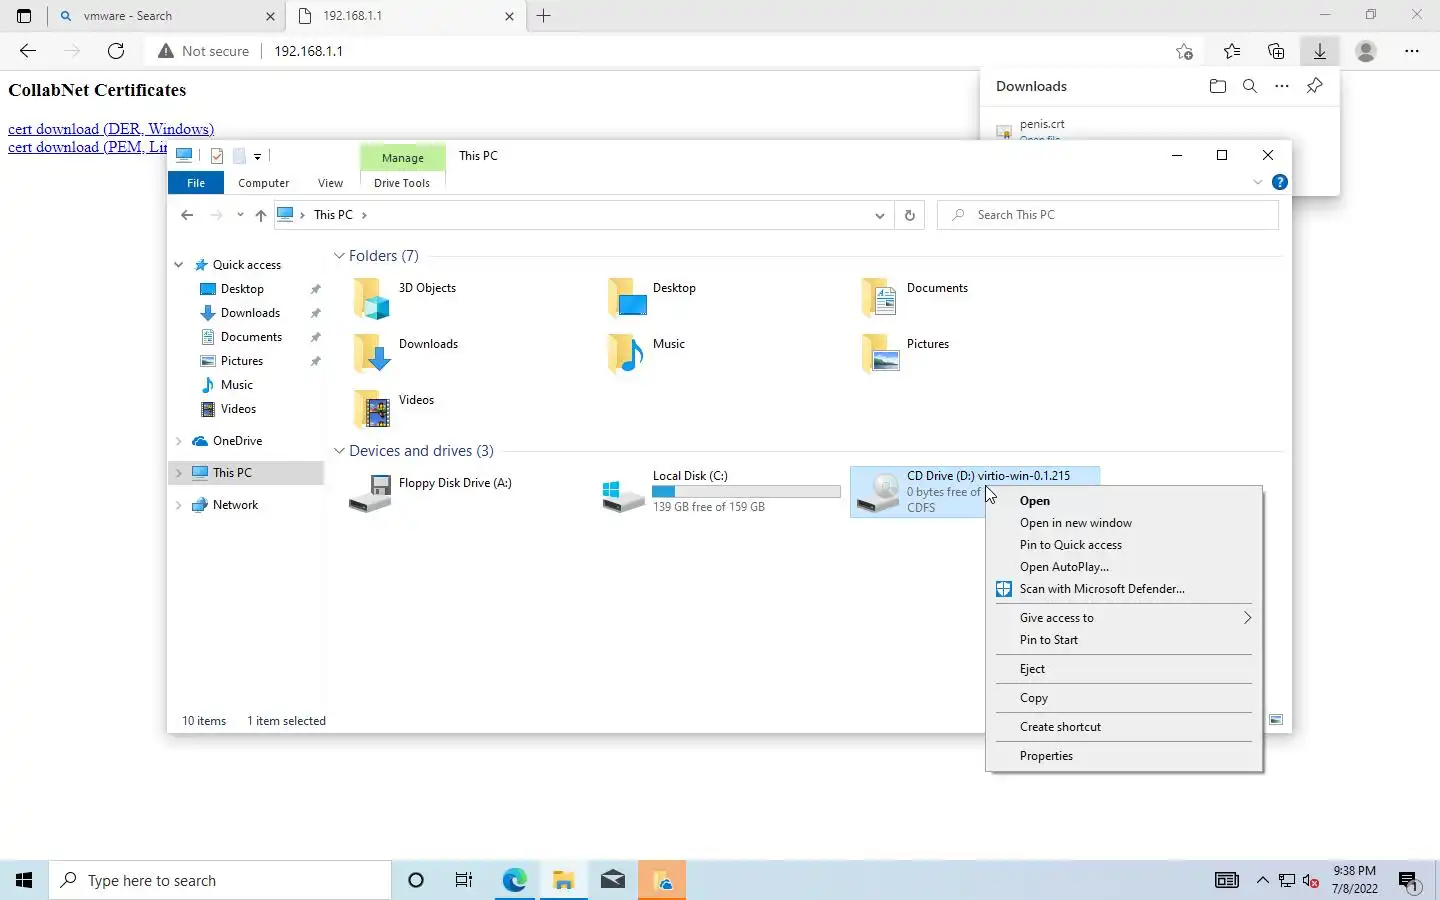Switch to large icons view in status bar

[1276, 720]
